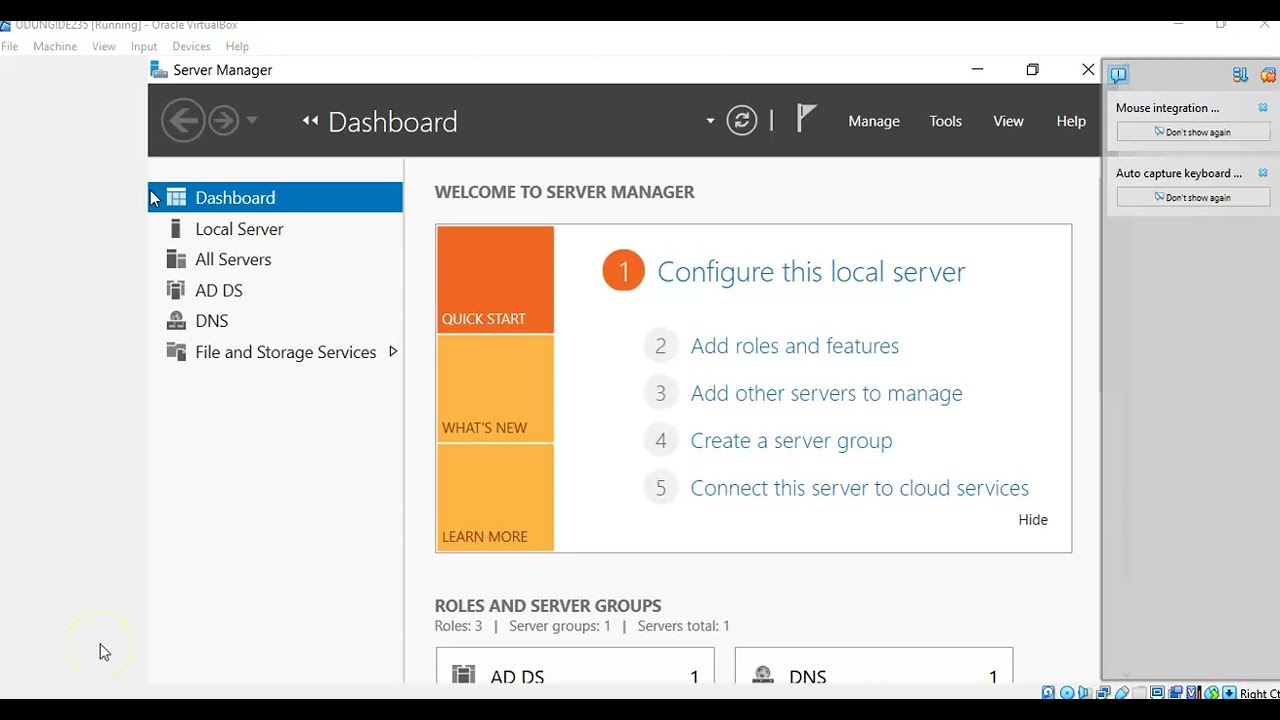The height and width of the screenshot is (720, 1280).
Task: Open VirtualBox Machine menu
Action: click(x=55, y=46)
